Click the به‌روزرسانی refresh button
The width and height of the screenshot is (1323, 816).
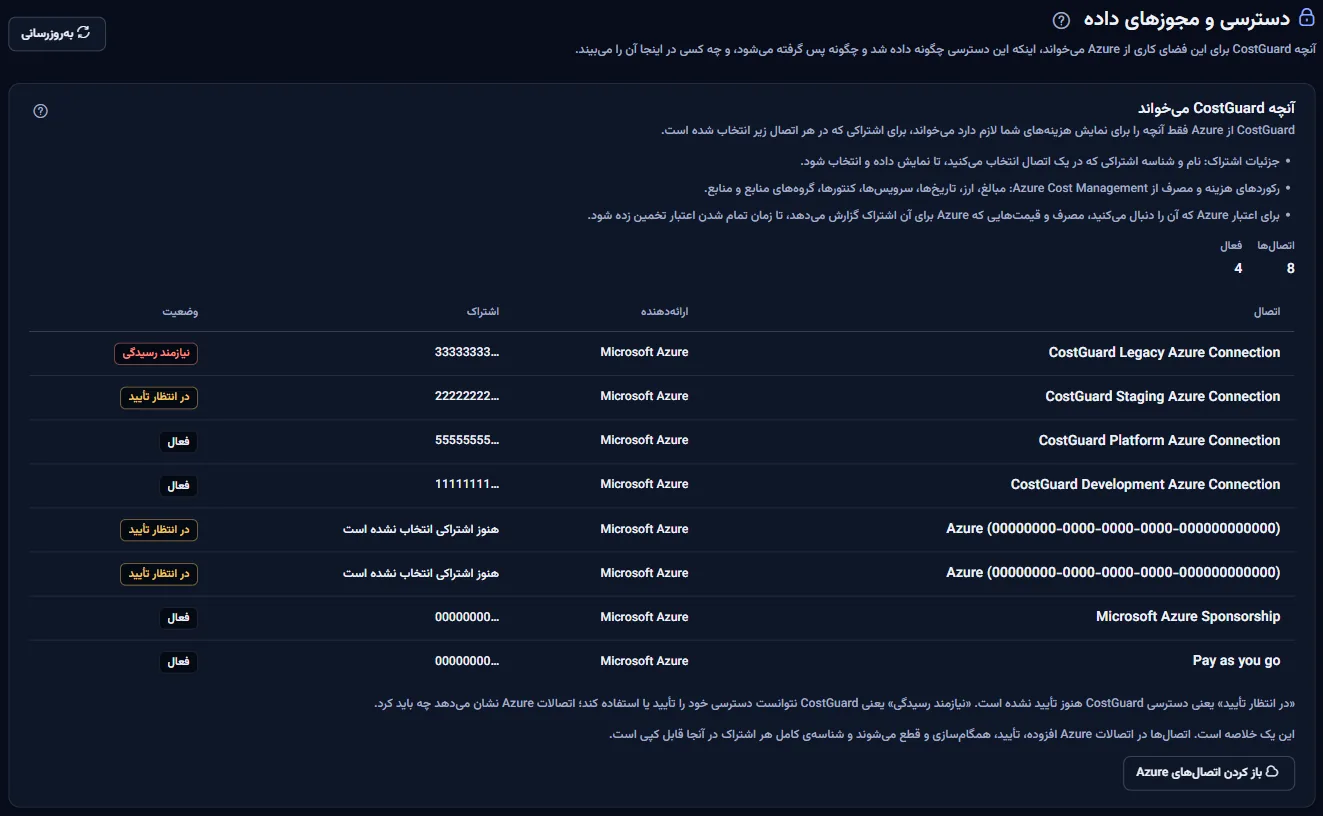(x=57, y=34)
